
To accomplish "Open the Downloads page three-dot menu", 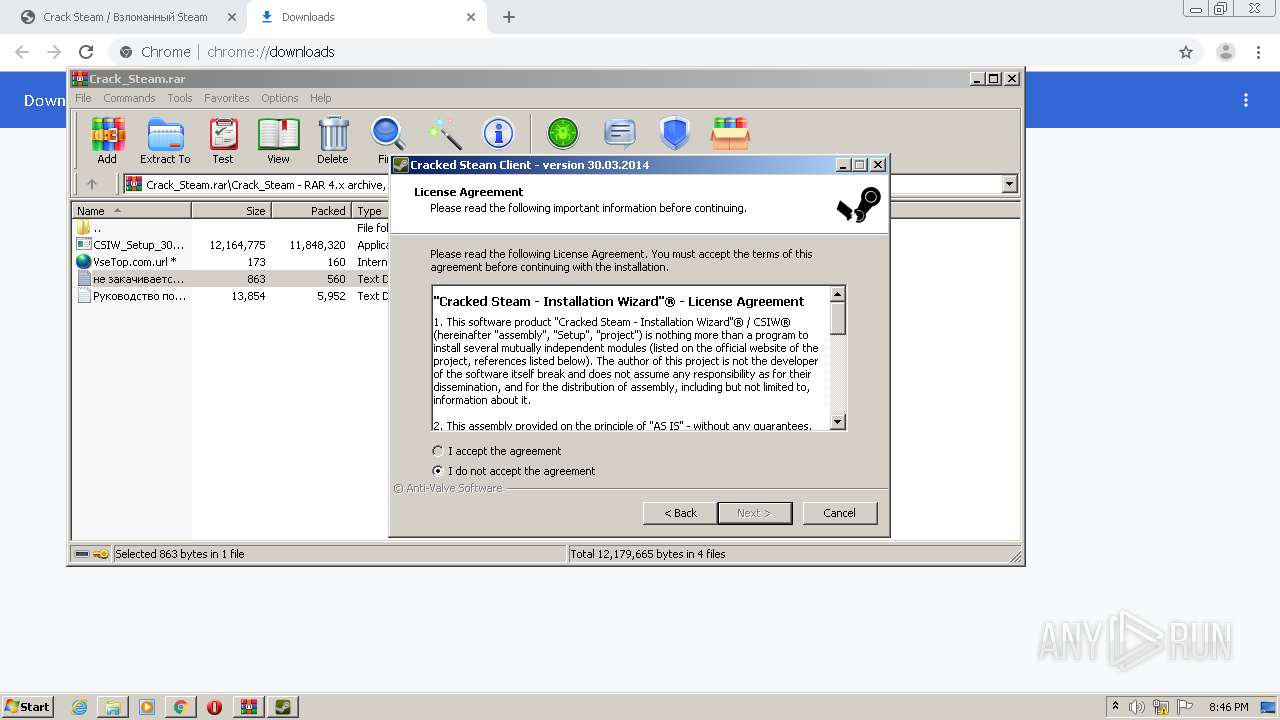I will pyautogui.click(x=1246, y=100).
